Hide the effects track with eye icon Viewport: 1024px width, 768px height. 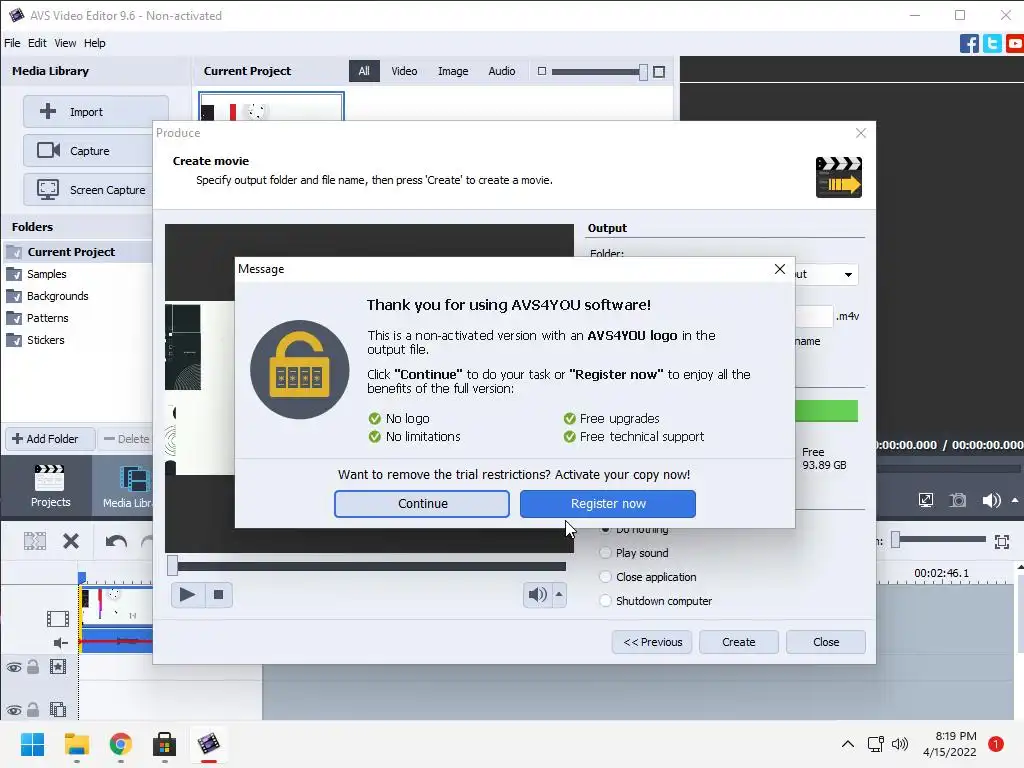(x=14, y=667)
